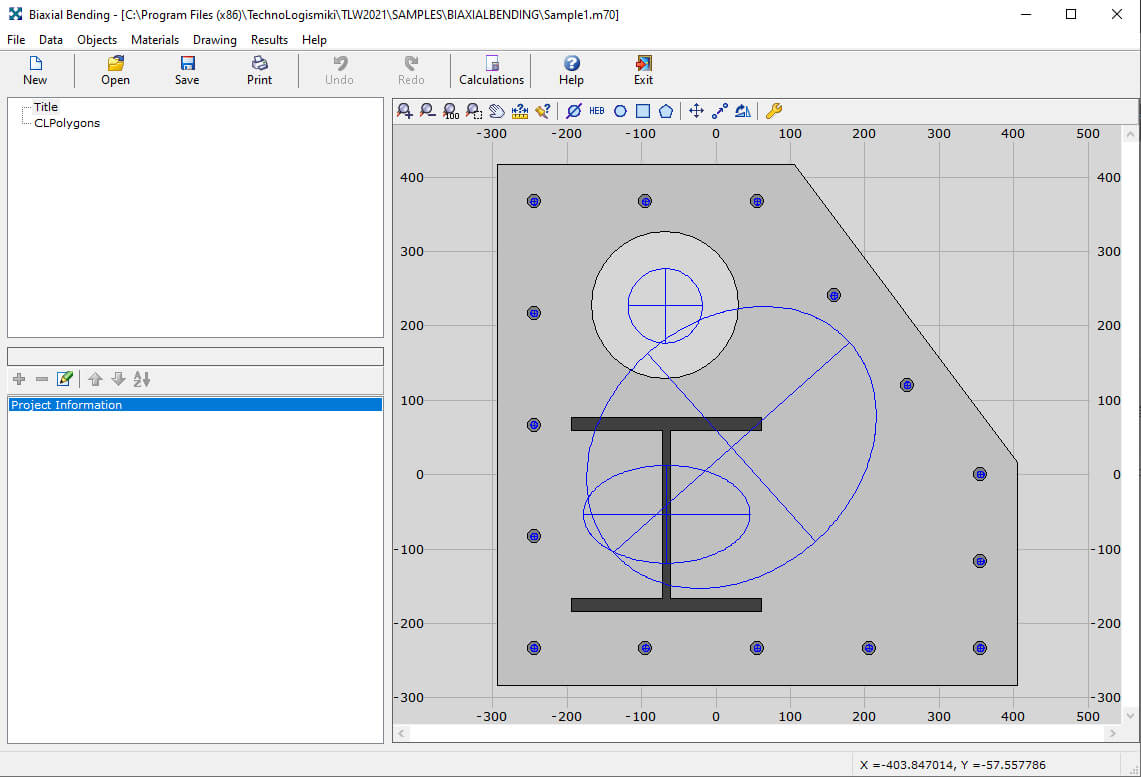Click the canvas horizontal scrollbar right arrow
This screenshot has width=1141, height=777.
click(x=1110, y=734)
